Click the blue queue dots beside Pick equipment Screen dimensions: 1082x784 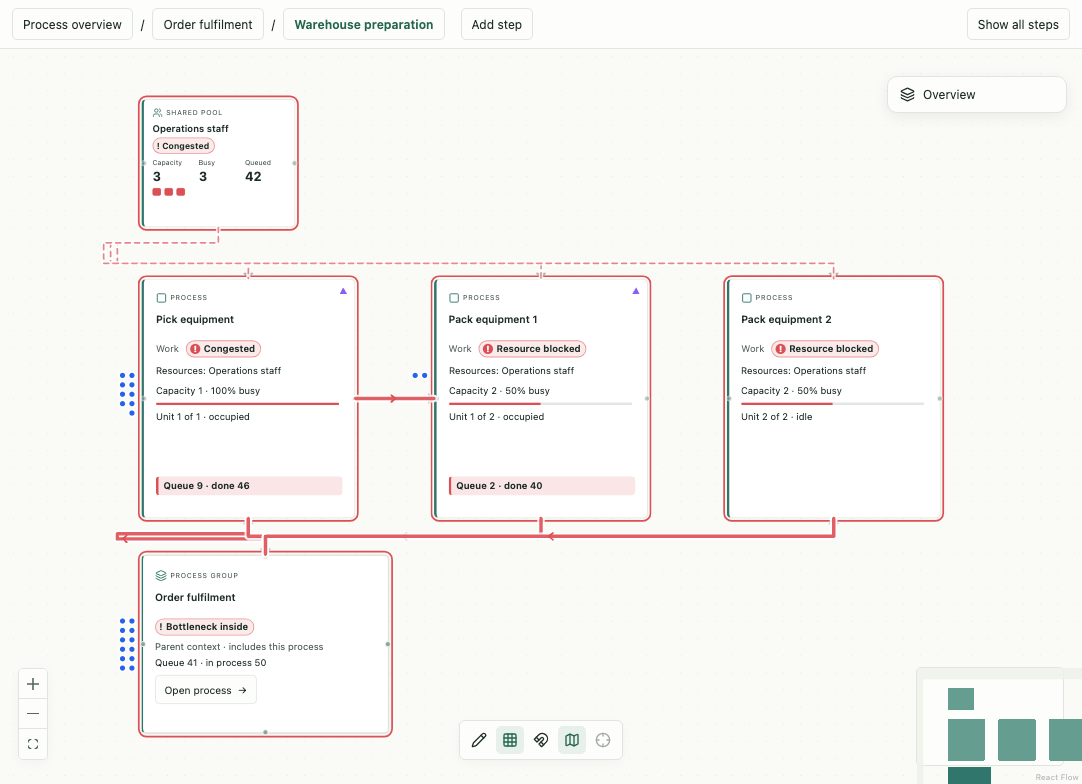127,394
